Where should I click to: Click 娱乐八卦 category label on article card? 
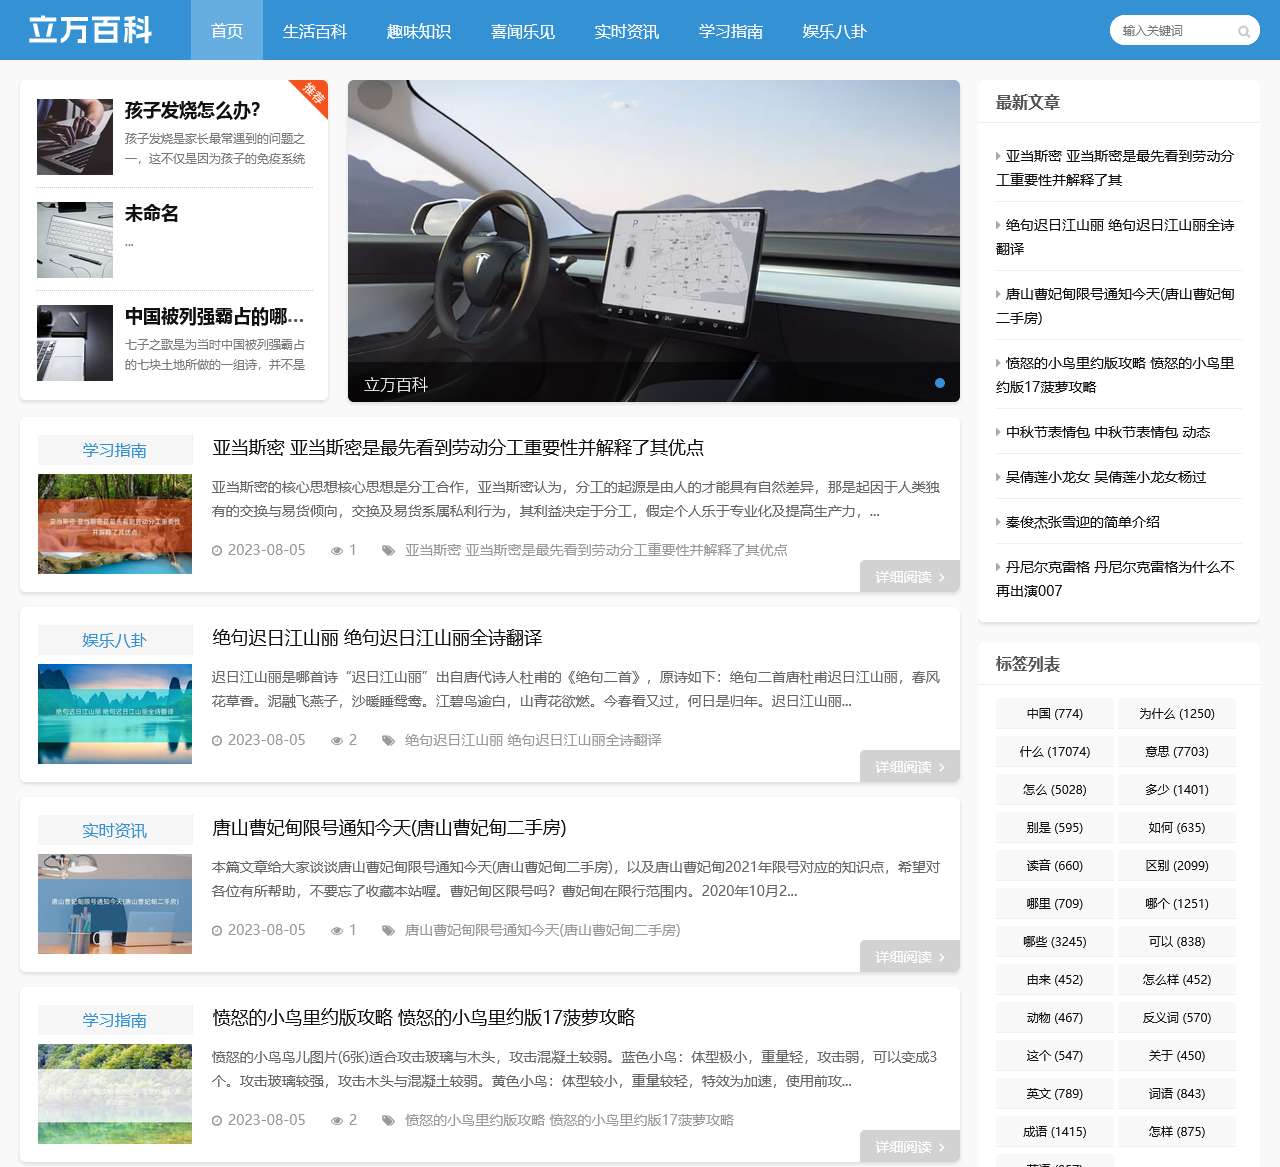(x=115, y=640)
